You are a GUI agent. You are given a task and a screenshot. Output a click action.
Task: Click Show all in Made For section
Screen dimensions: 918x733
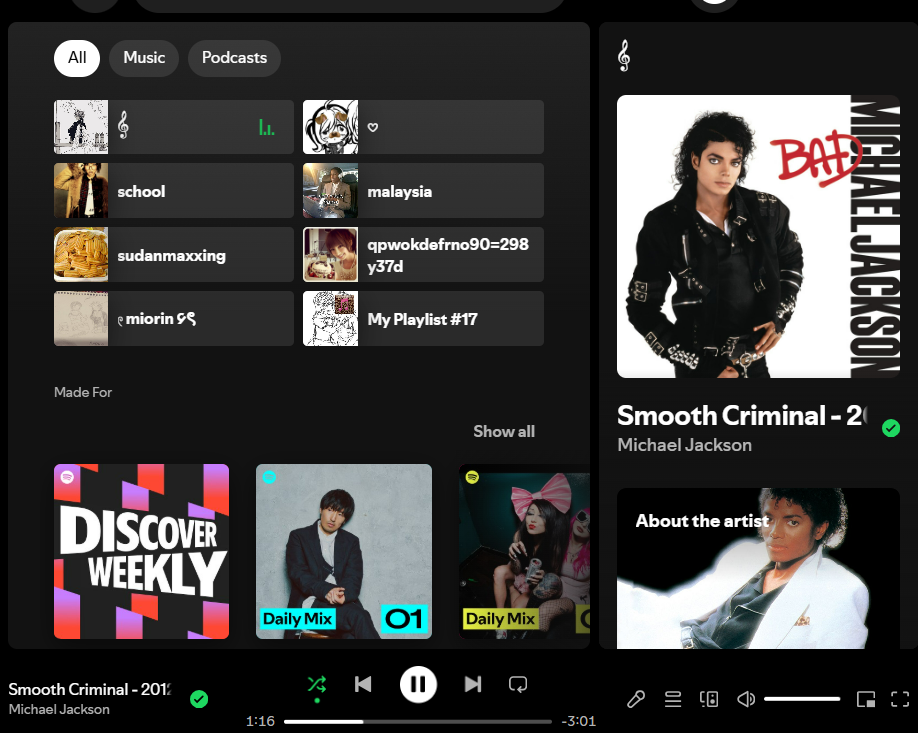[x=504, y=431]
